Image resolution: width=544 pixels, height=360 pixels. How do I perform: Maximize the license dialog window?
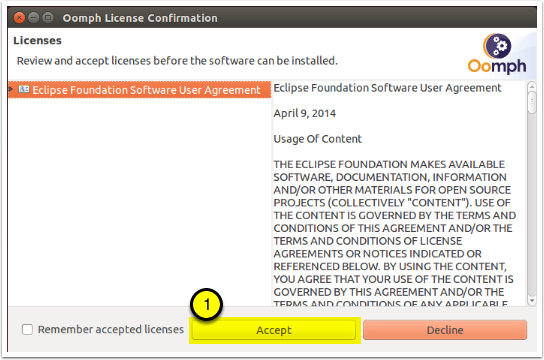[48, 17]
